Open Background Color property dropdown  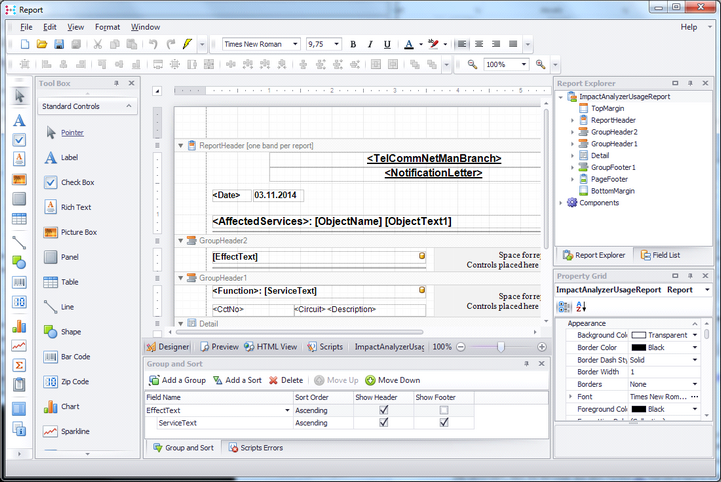coord(695,335)
